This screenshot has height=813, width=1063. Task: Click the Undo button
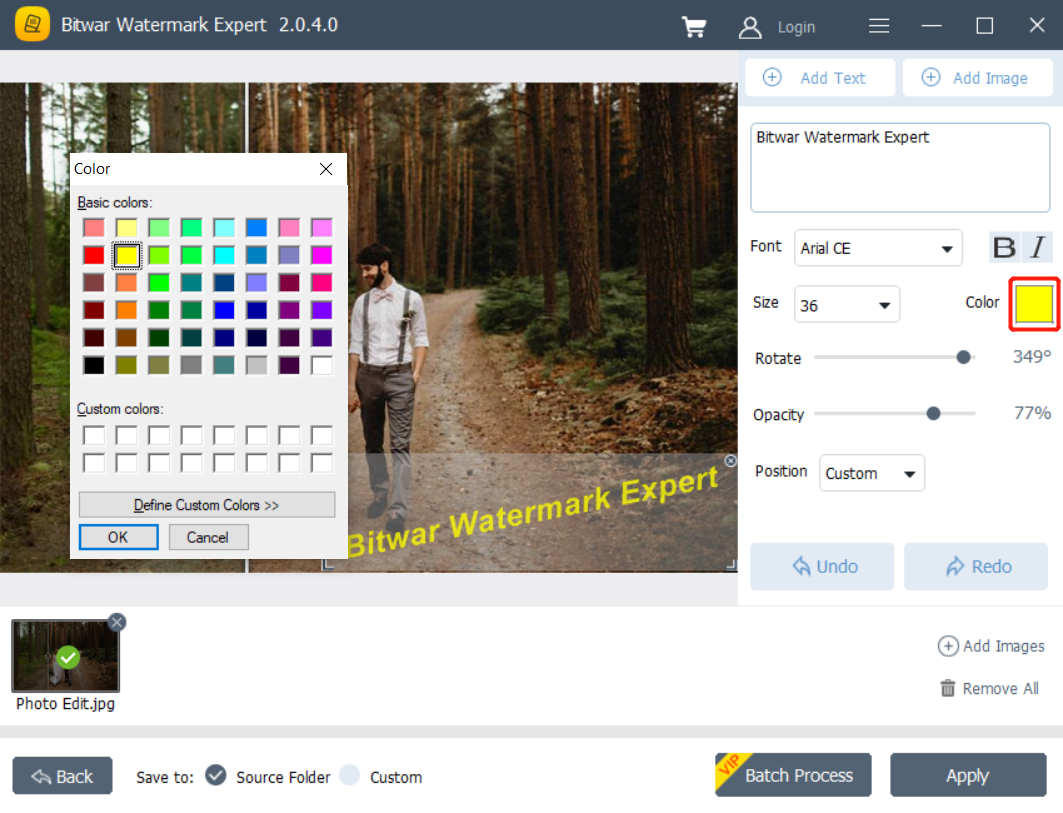click(x=822, y=566)
